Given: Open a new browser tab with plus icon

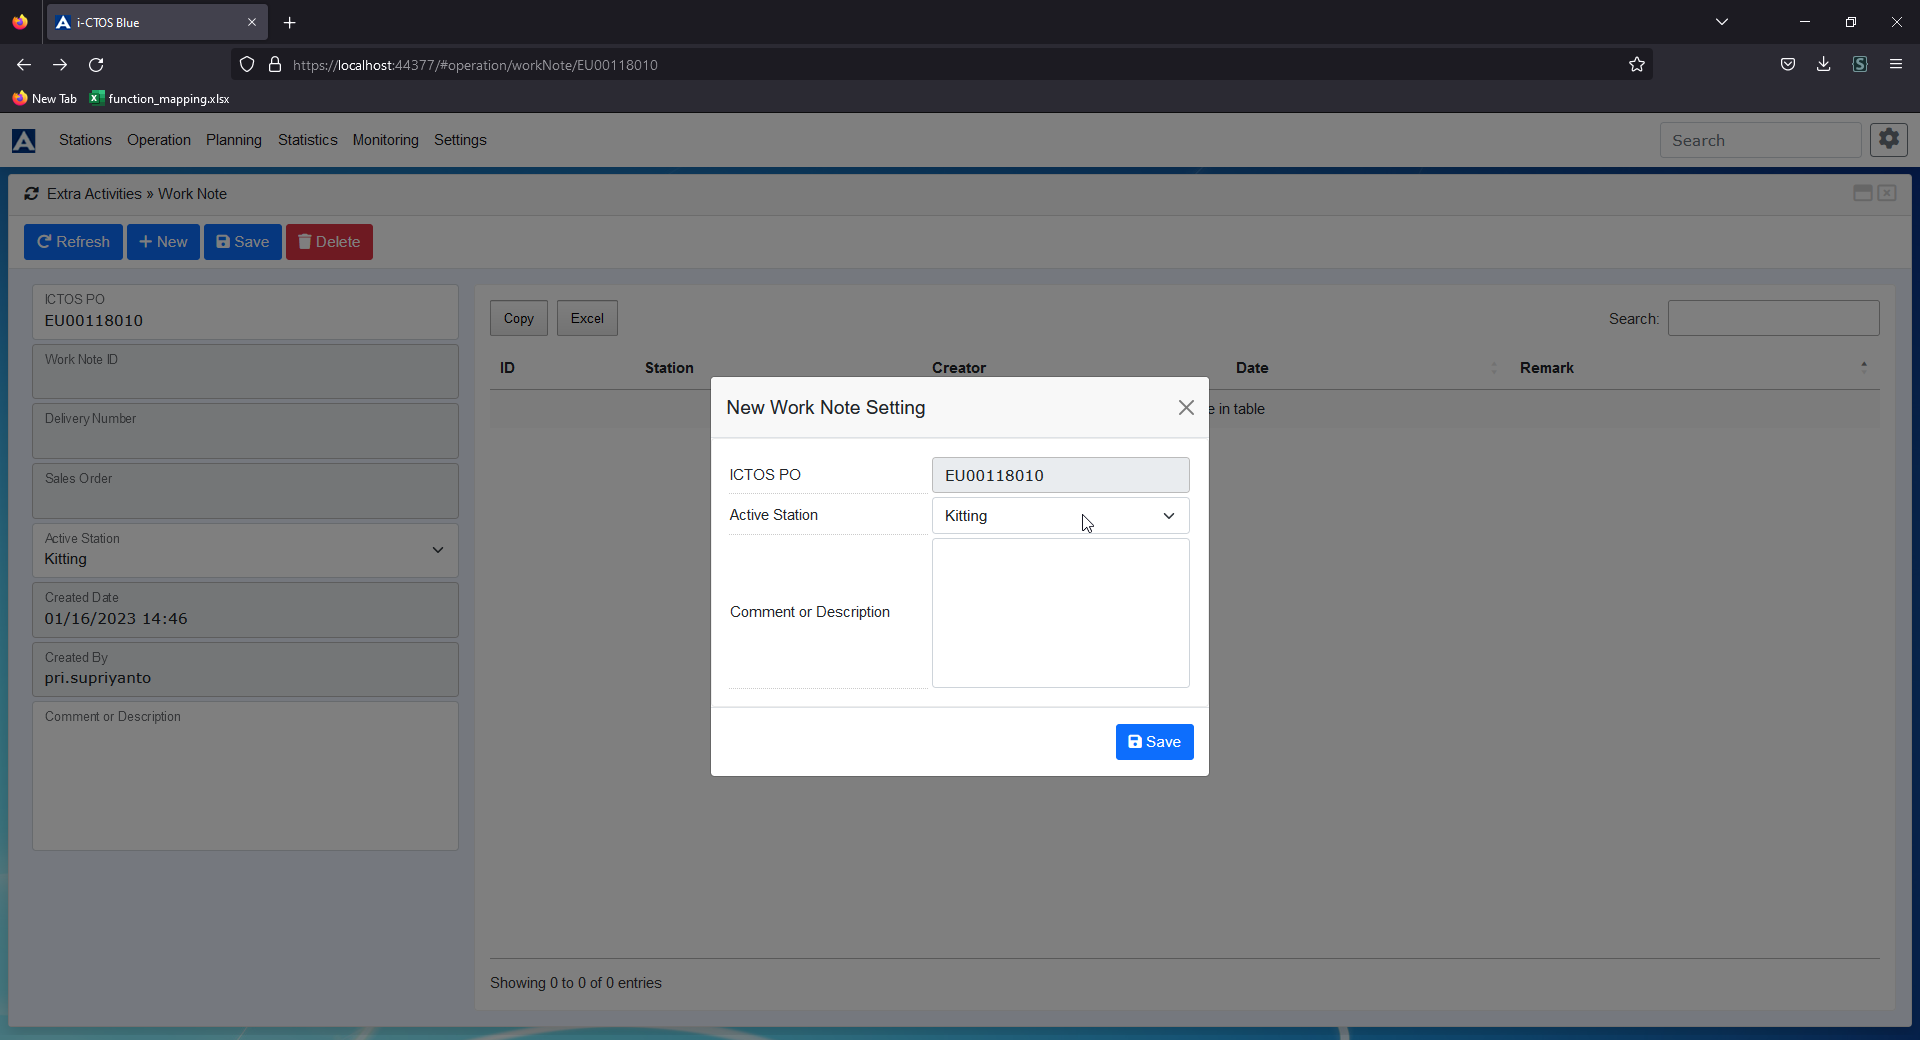Looking at the screenshot, I should 290,22.
